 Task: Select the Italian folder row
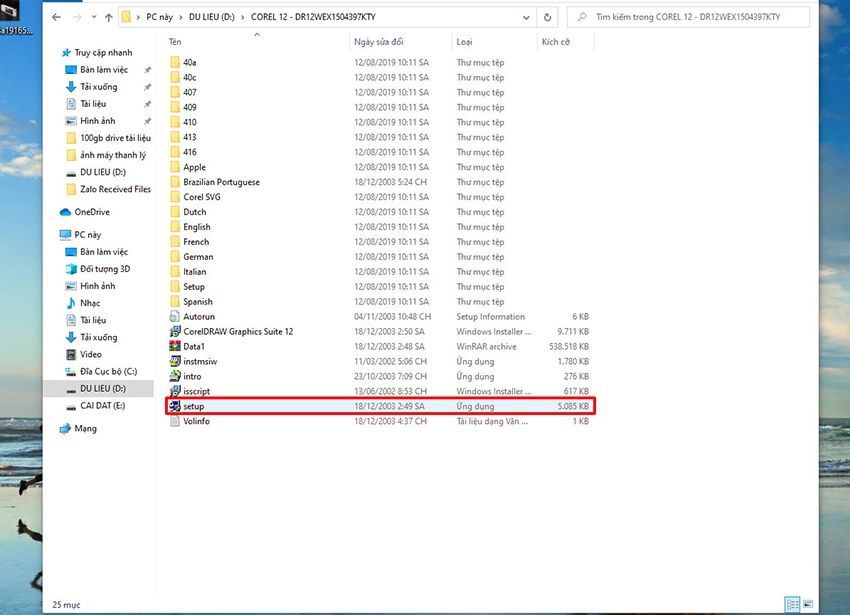379,272
